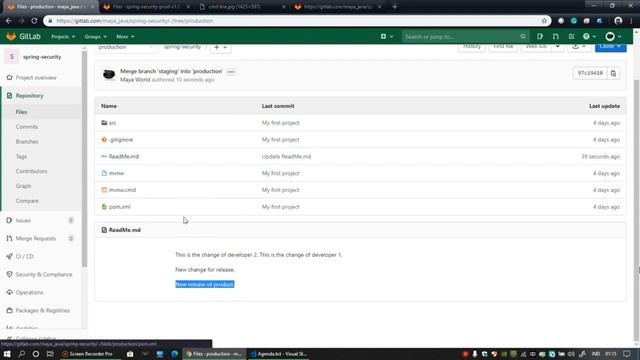The height and width of the screenshot is (360, 640).
Task: Open the download source code dropdown
Action: click(579, 47)
